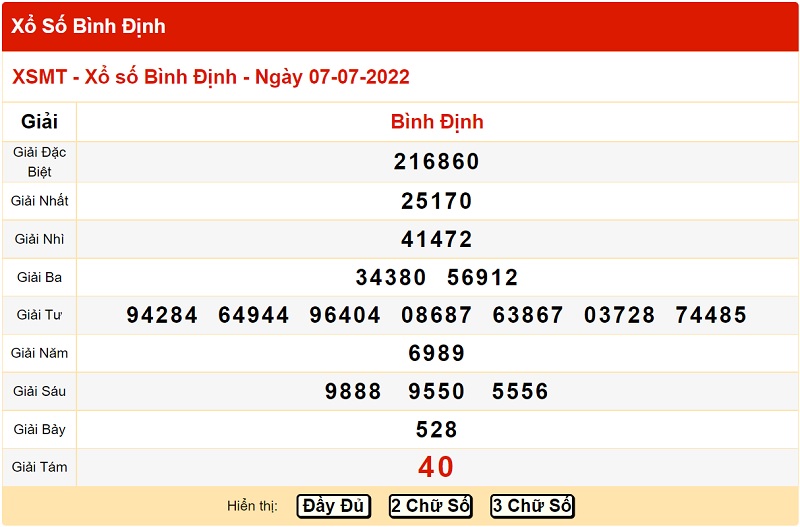Click the 'Giải Đặc Biệt' row label
This screenshot has width=800, height=527.
pos(39,162)
